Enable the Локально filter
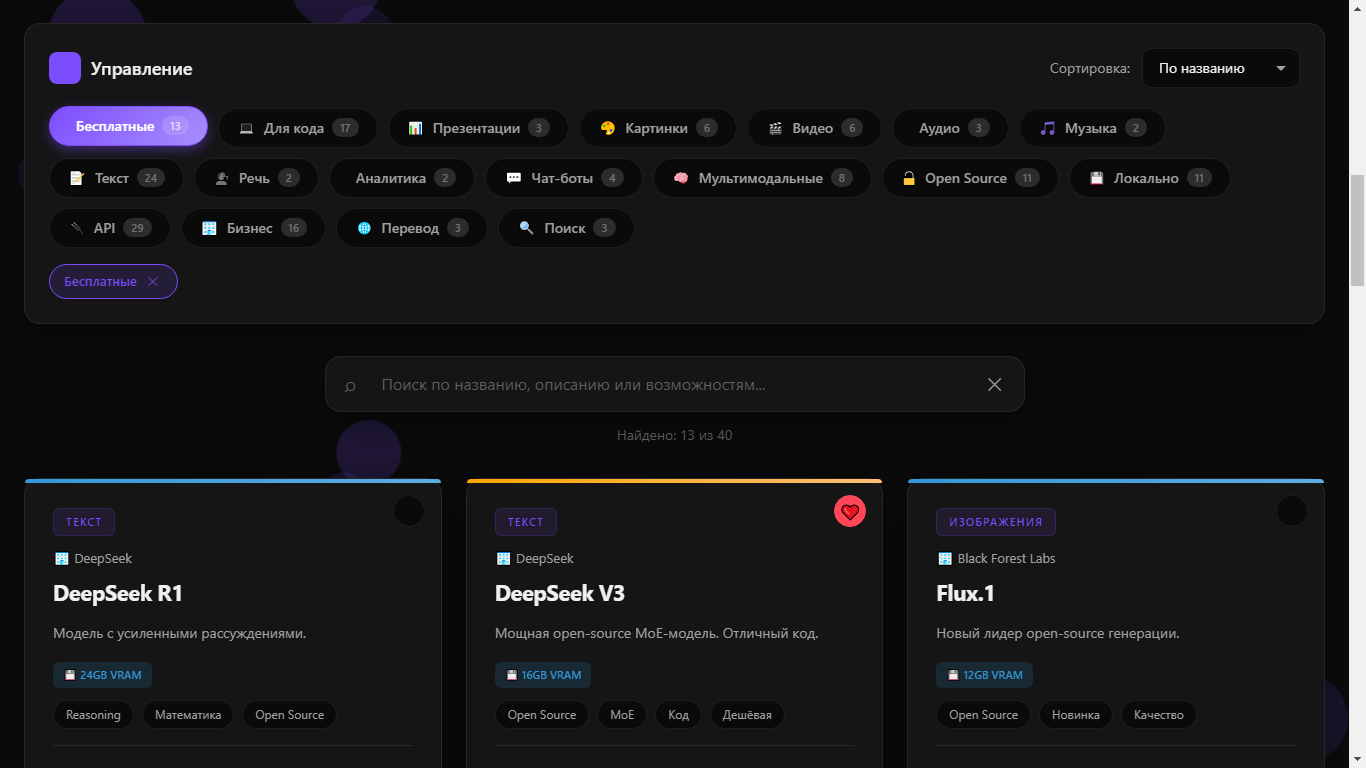The height and width of the screenshot is (768, 1366). (x=1149, y=178)
